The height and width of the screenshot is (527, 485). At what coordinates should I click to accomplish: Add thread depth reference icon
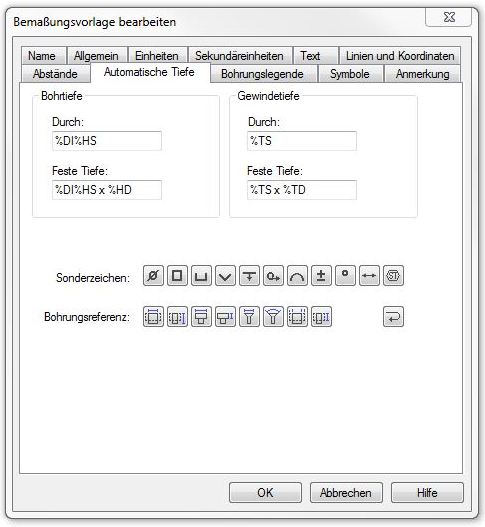pyautogui.click(x=321, y=317)
